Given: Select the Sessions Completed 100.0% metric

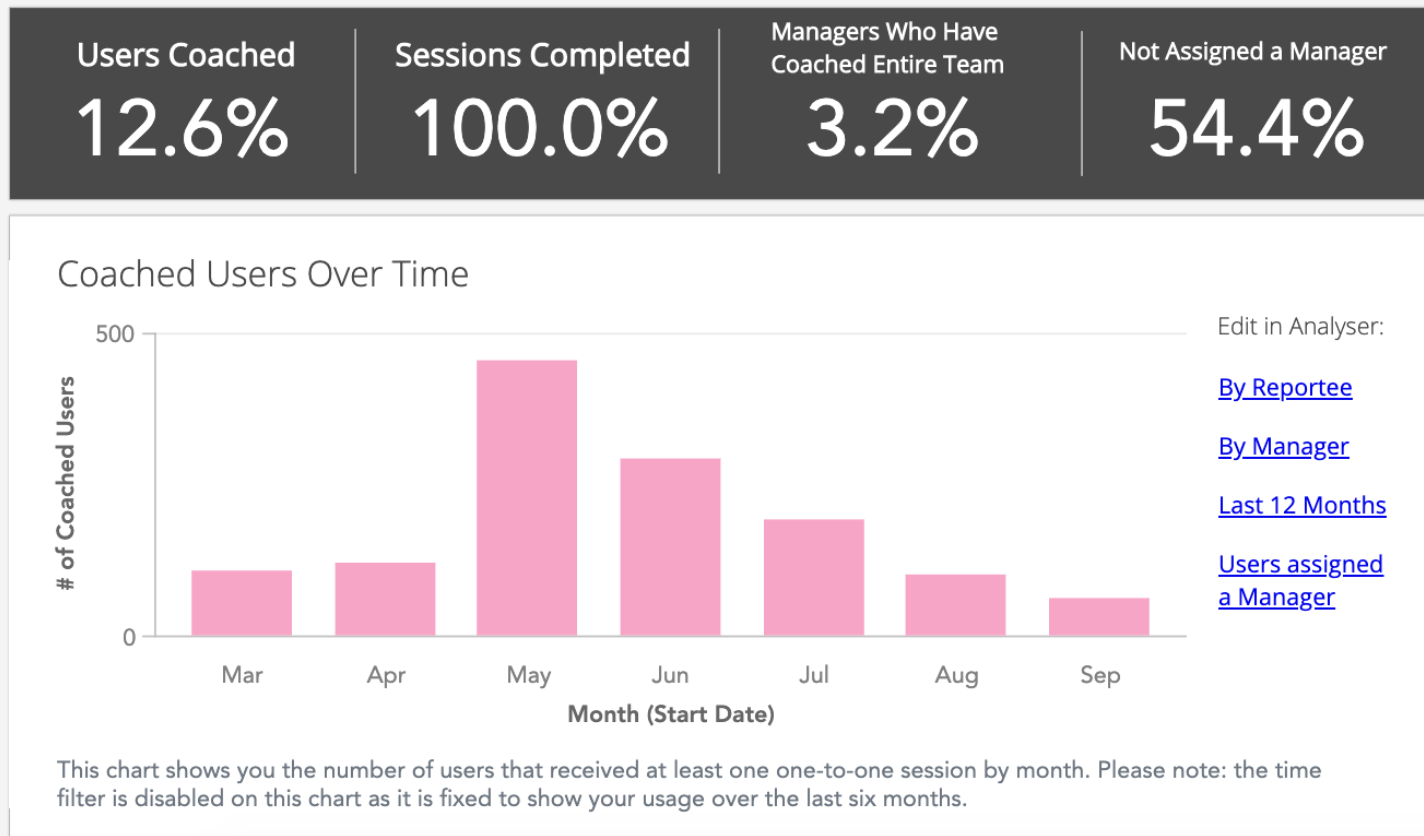Looking at the screenshot, I should (541, 128).
